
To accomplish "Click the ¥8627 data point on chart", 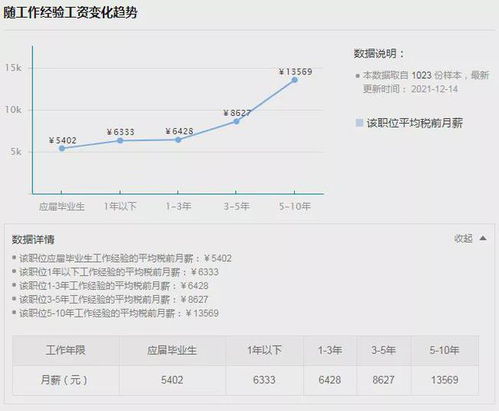I will click(x=236, y=122).
